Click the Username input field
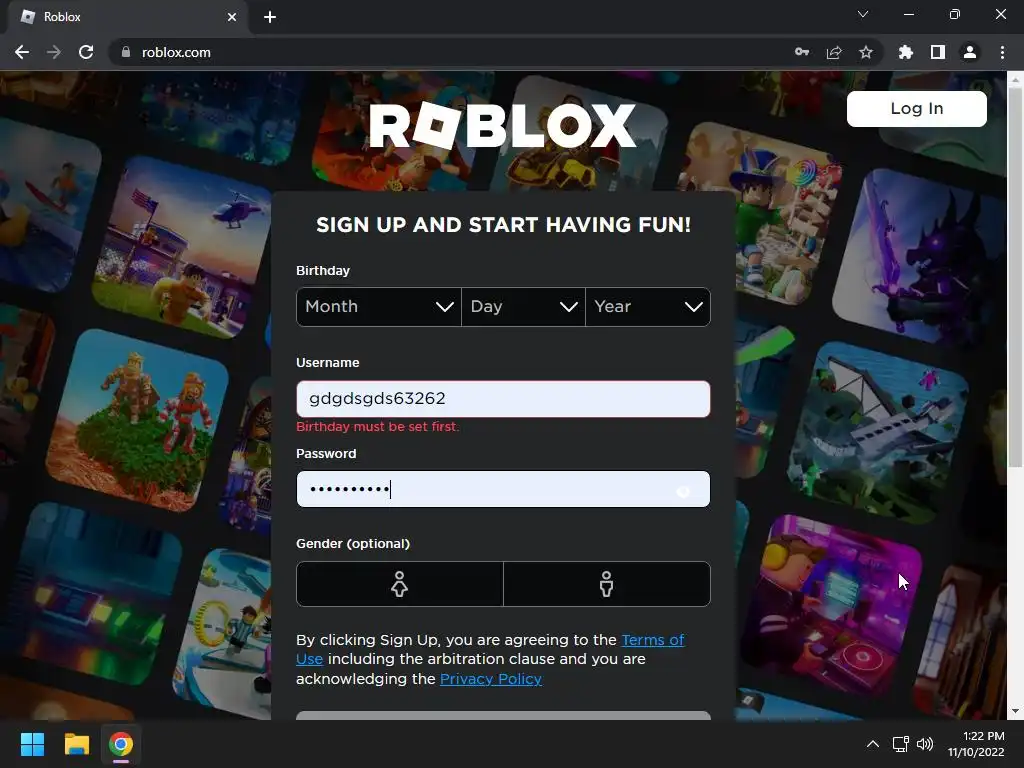 [x=503, y=399]
